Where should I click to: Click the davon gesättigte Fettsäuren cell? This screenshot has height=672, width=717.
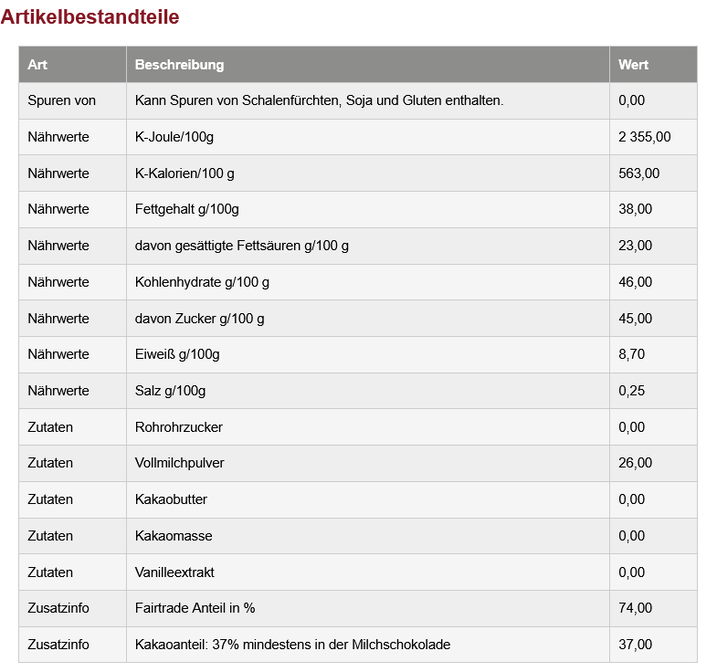click(x=242, y=246)
